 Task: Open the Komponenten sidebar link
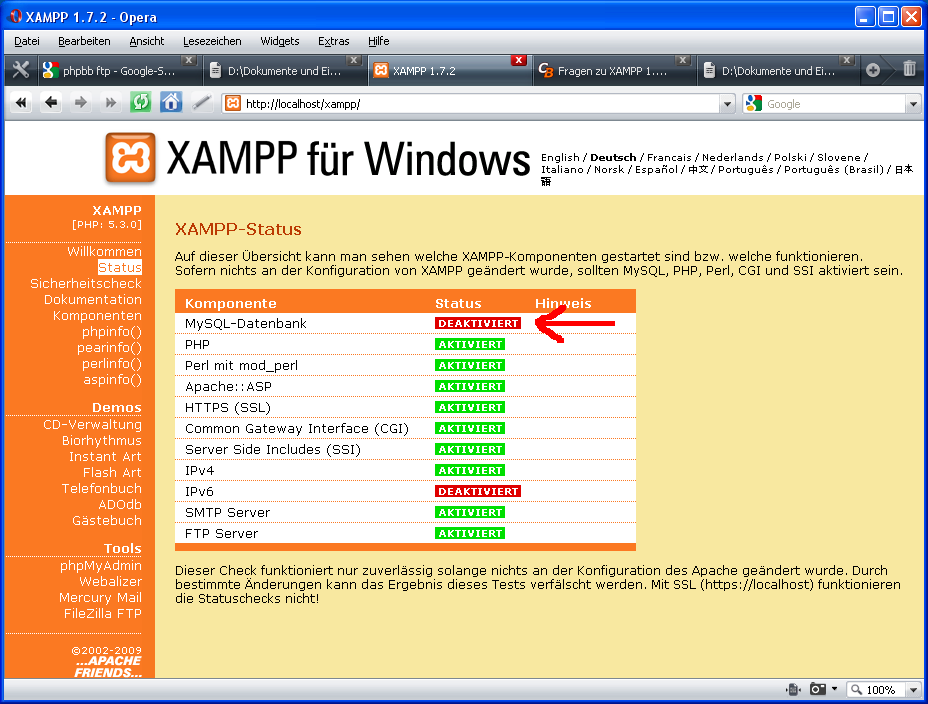(97, 315)
